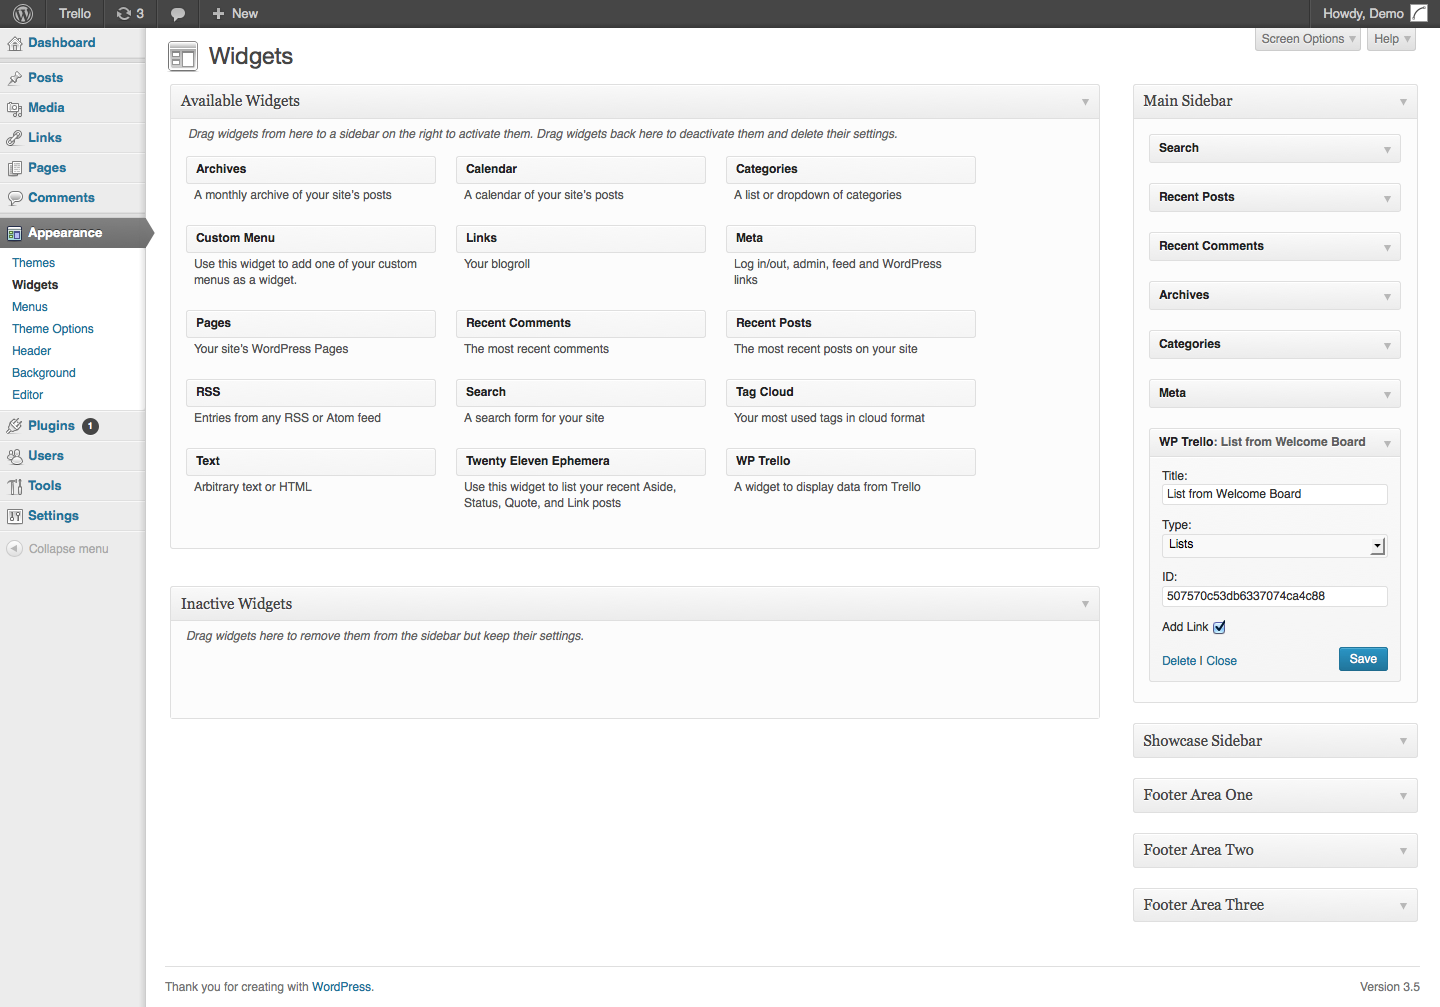Click the Settings icon in sidebar

click(15, 516)
